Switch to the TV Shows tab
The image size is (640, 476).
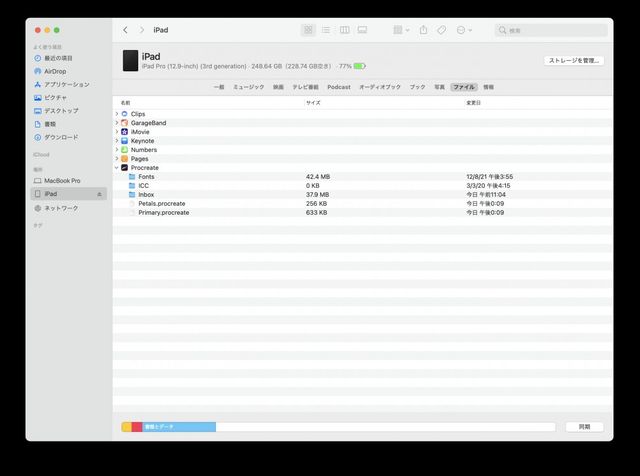click(x=305, y=87)
